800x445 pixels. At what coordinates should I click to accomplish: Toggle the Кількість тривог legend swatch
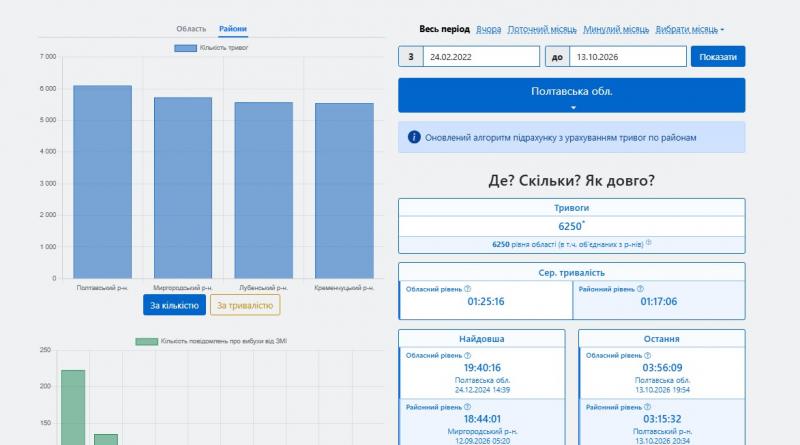click(185, 48)
